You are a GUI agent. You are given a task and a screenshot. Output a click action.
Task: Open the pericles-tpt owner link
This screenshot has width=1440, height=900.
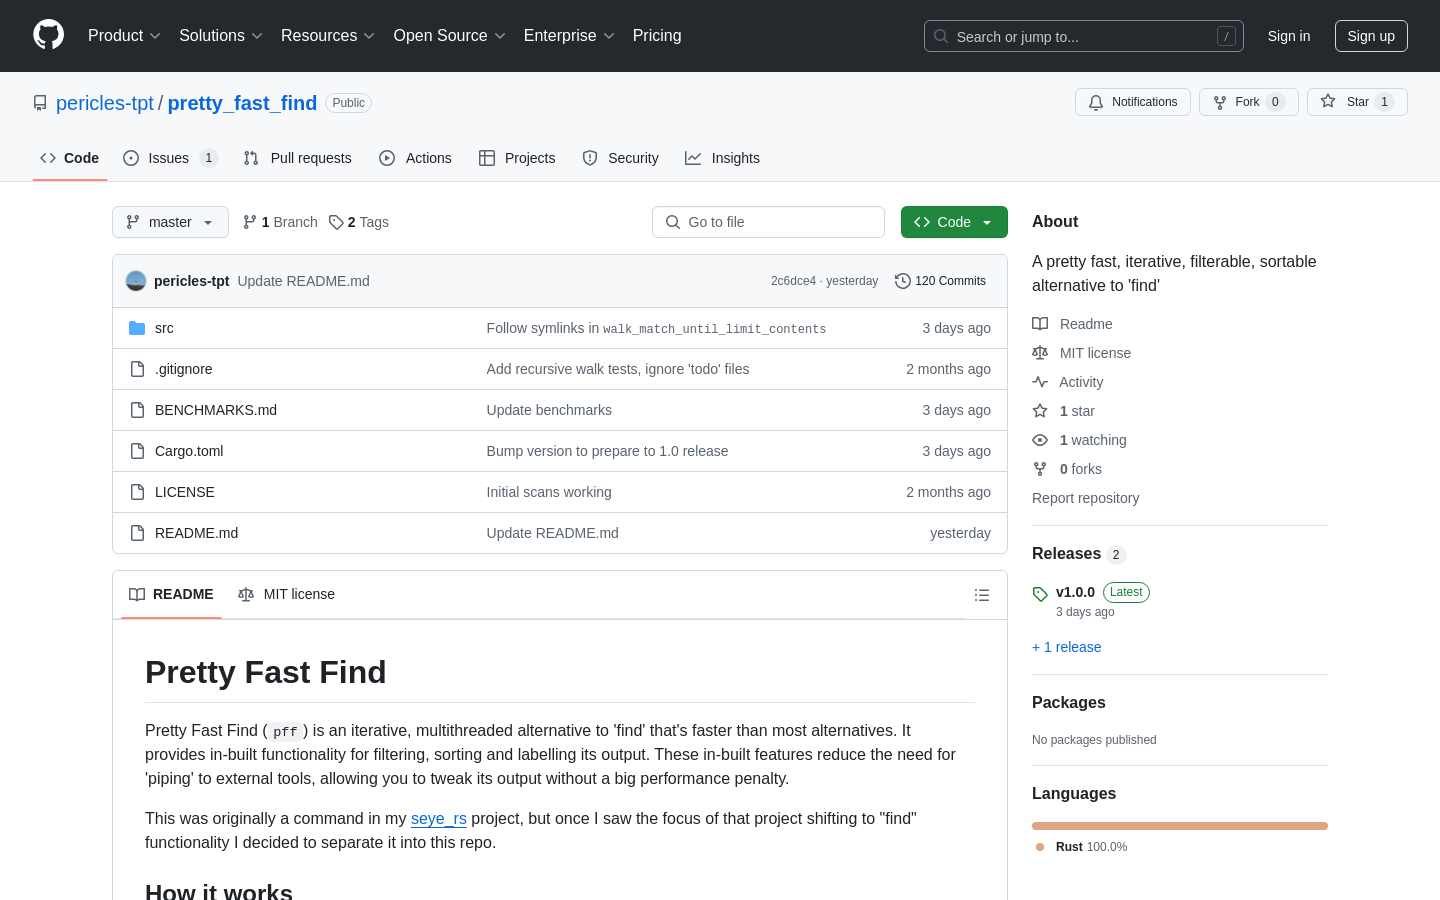(x=105, y=103)
